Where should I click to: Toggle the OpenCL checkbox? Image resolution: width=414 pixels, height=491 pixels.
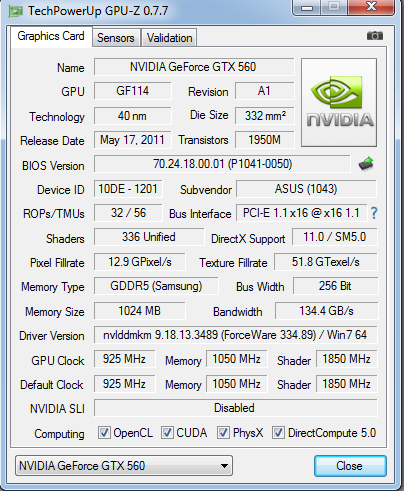click(104, 433)
